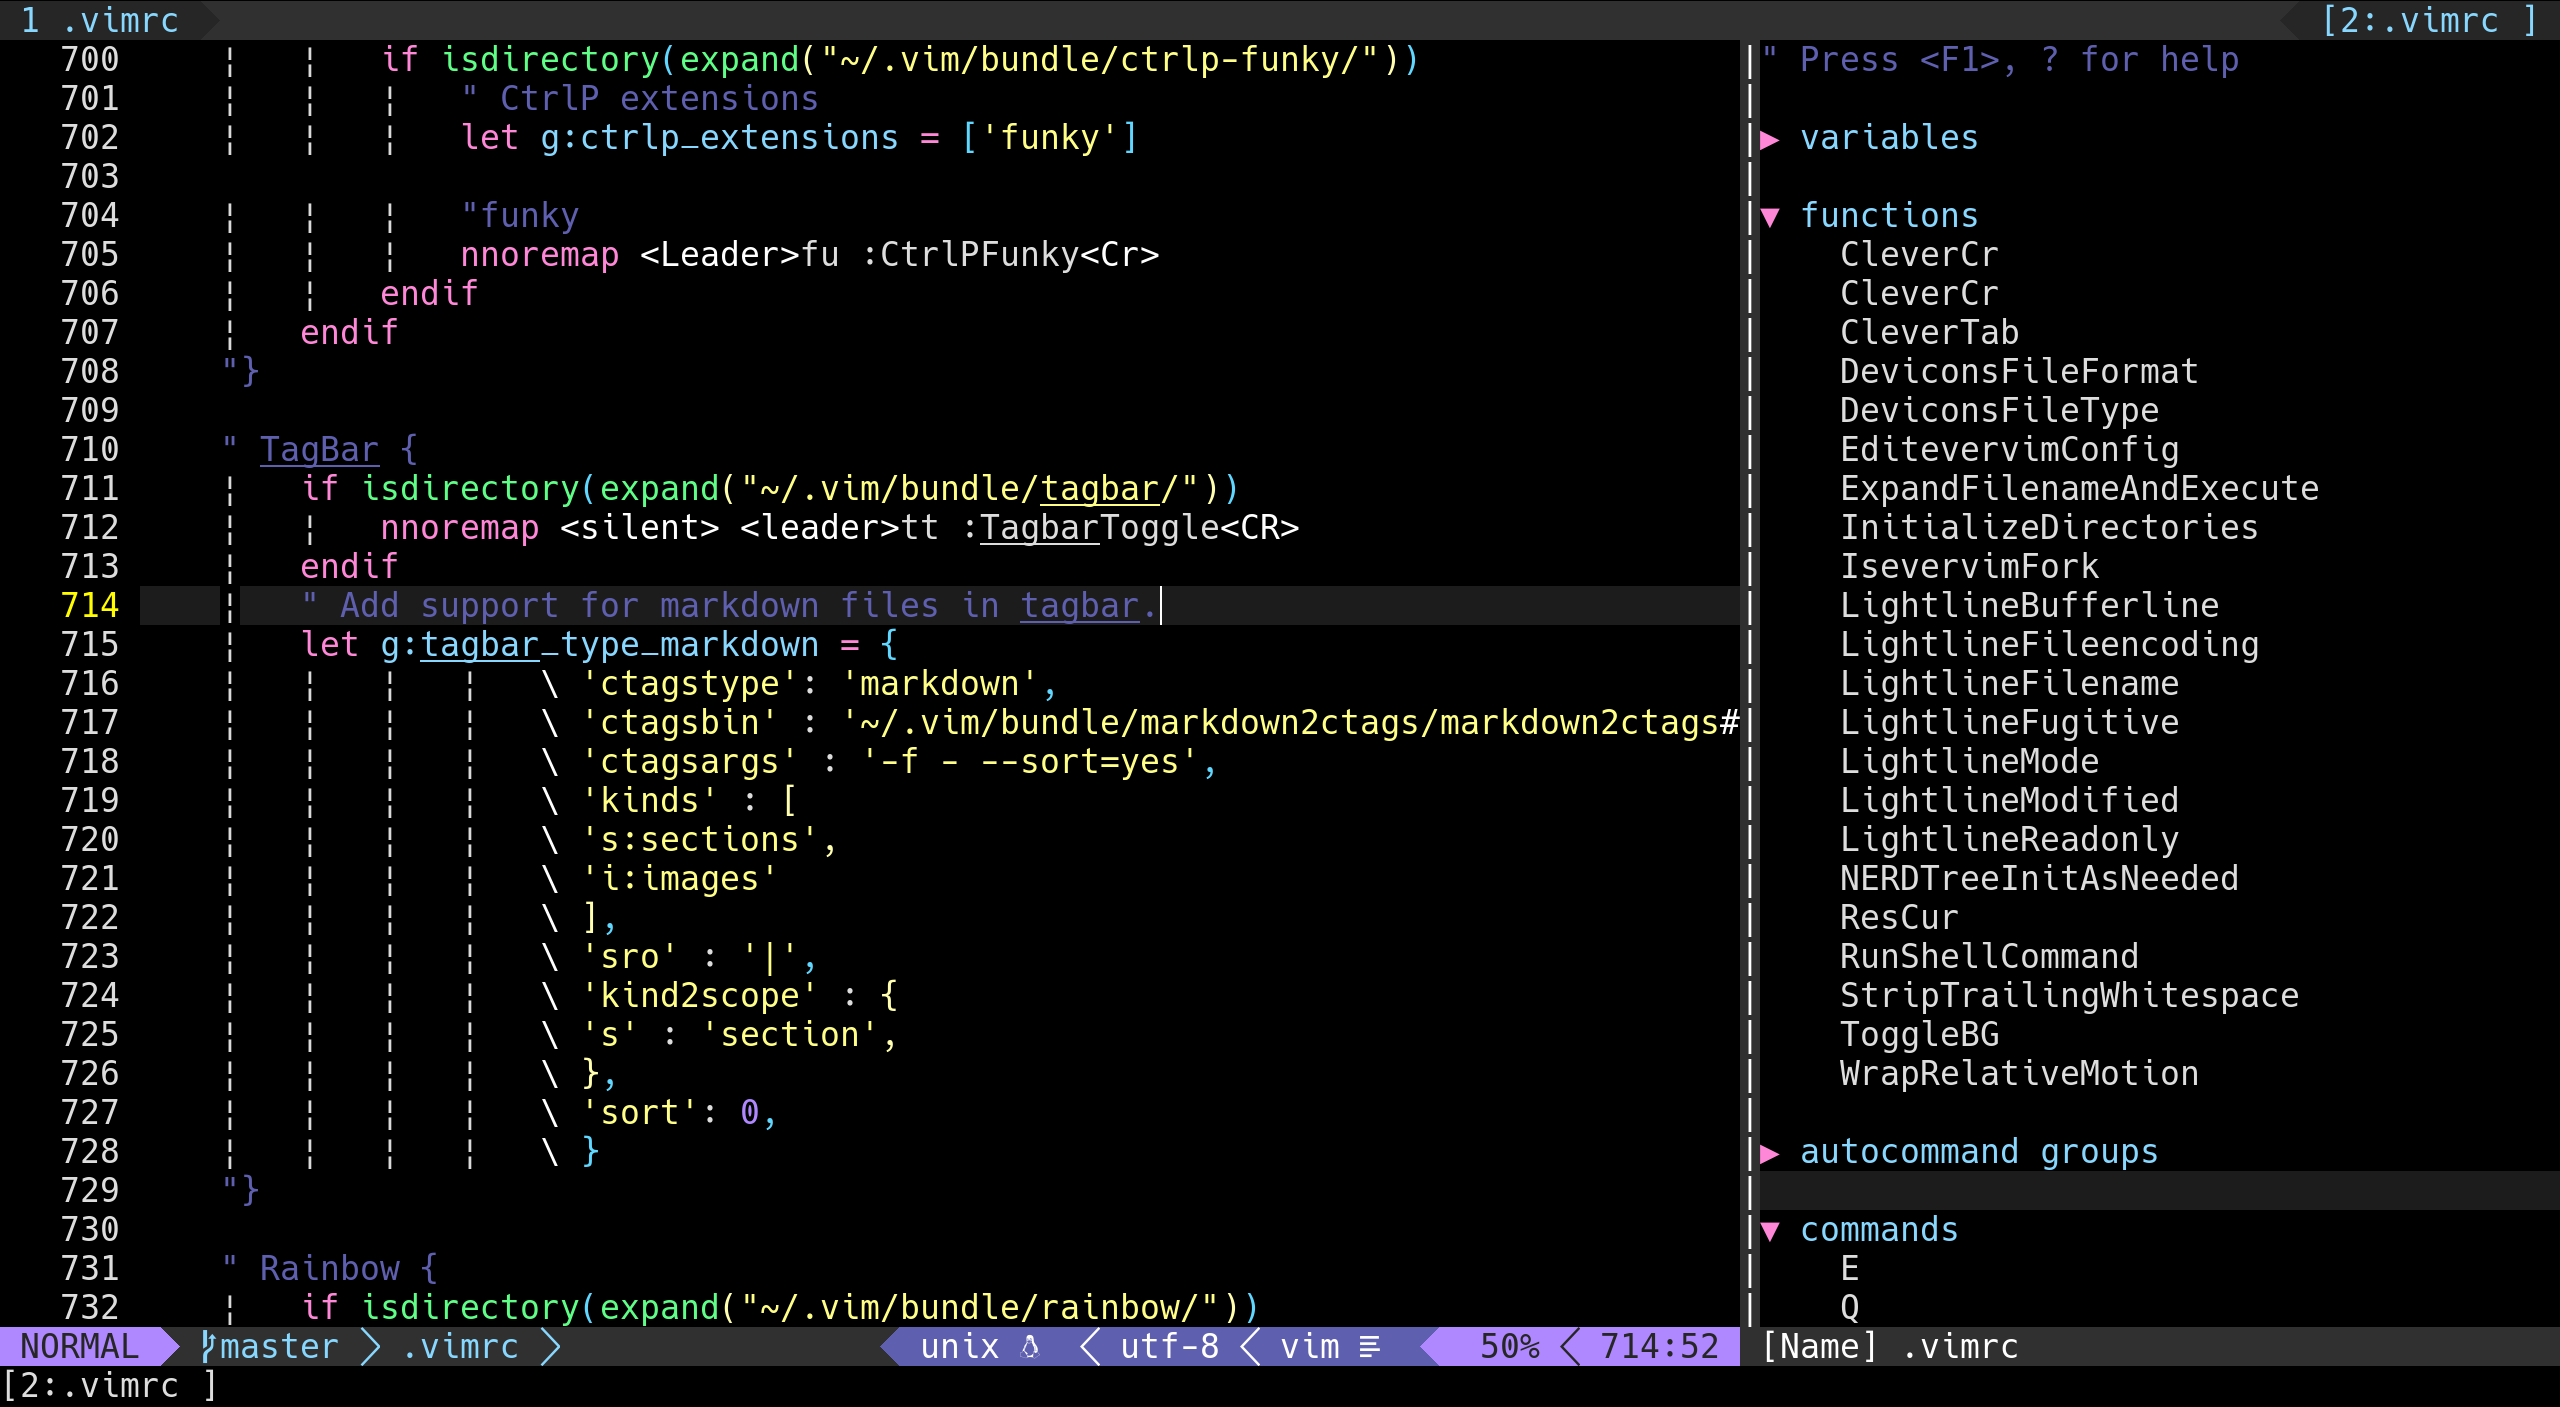The height and width of the screenshot is (1407, 2560).
Task: Expand the variables section arrow
Action: tap(1770, 138)
